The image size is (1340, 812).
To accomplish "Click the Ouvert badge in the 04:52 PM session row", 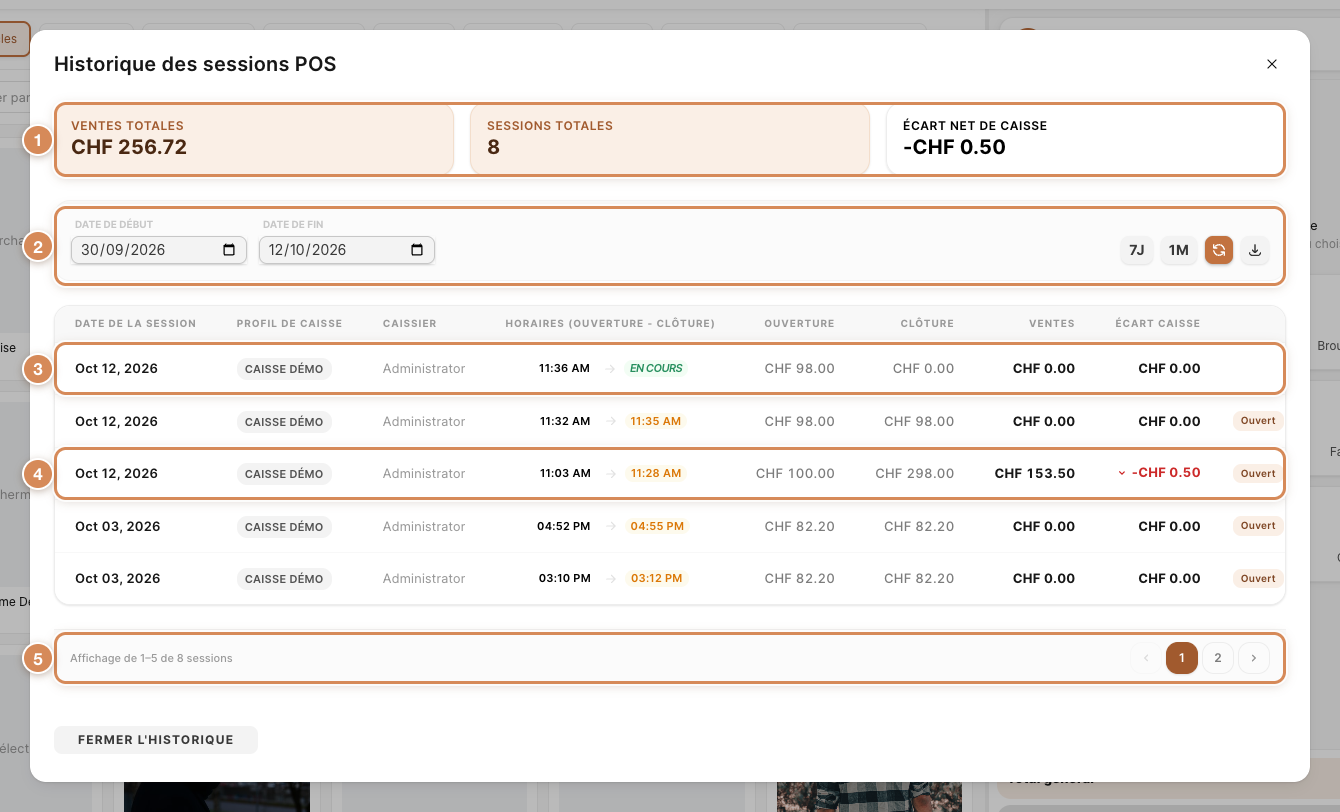I will [1258, 526].
